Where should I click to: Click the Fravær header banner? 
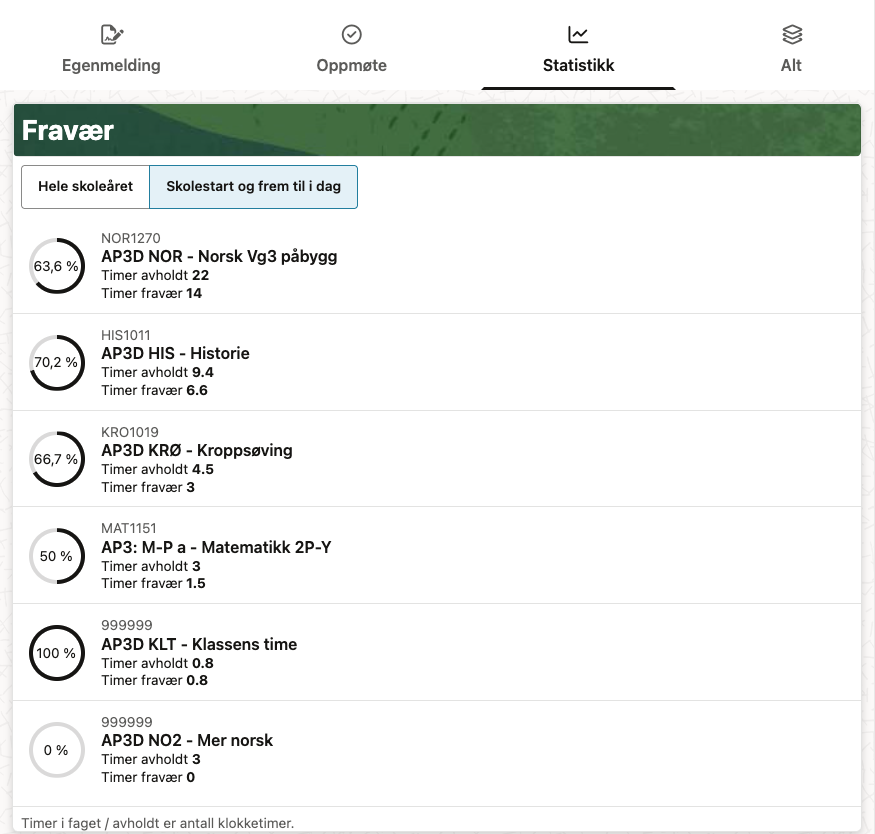437,130
